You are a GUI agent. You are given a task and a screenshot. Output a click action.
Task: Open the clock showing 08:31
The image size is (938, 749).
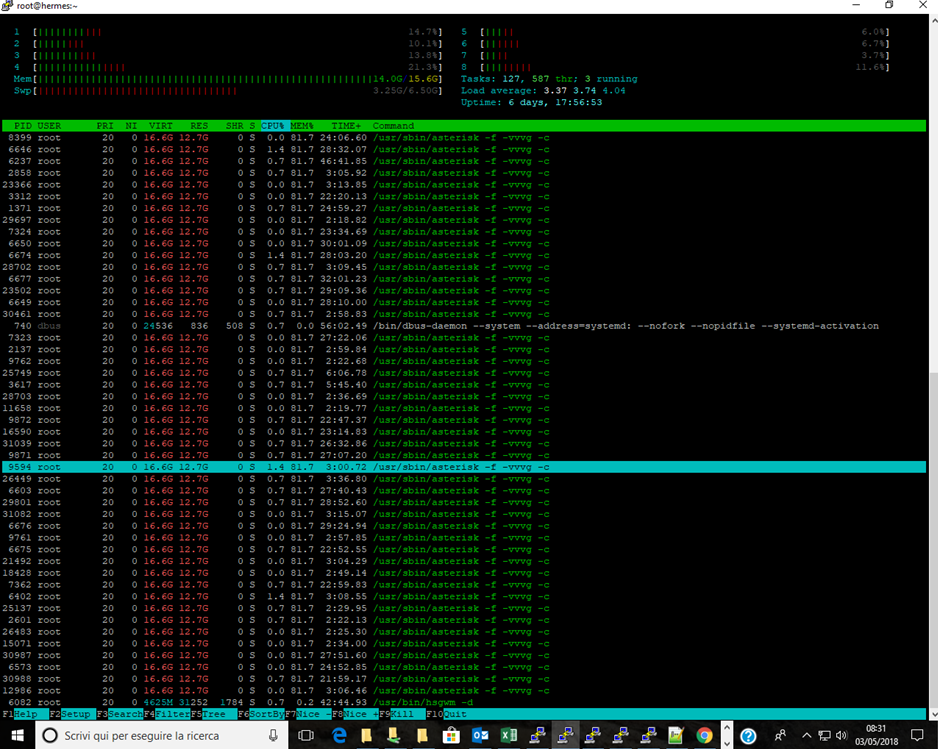[x=876, y=735]
